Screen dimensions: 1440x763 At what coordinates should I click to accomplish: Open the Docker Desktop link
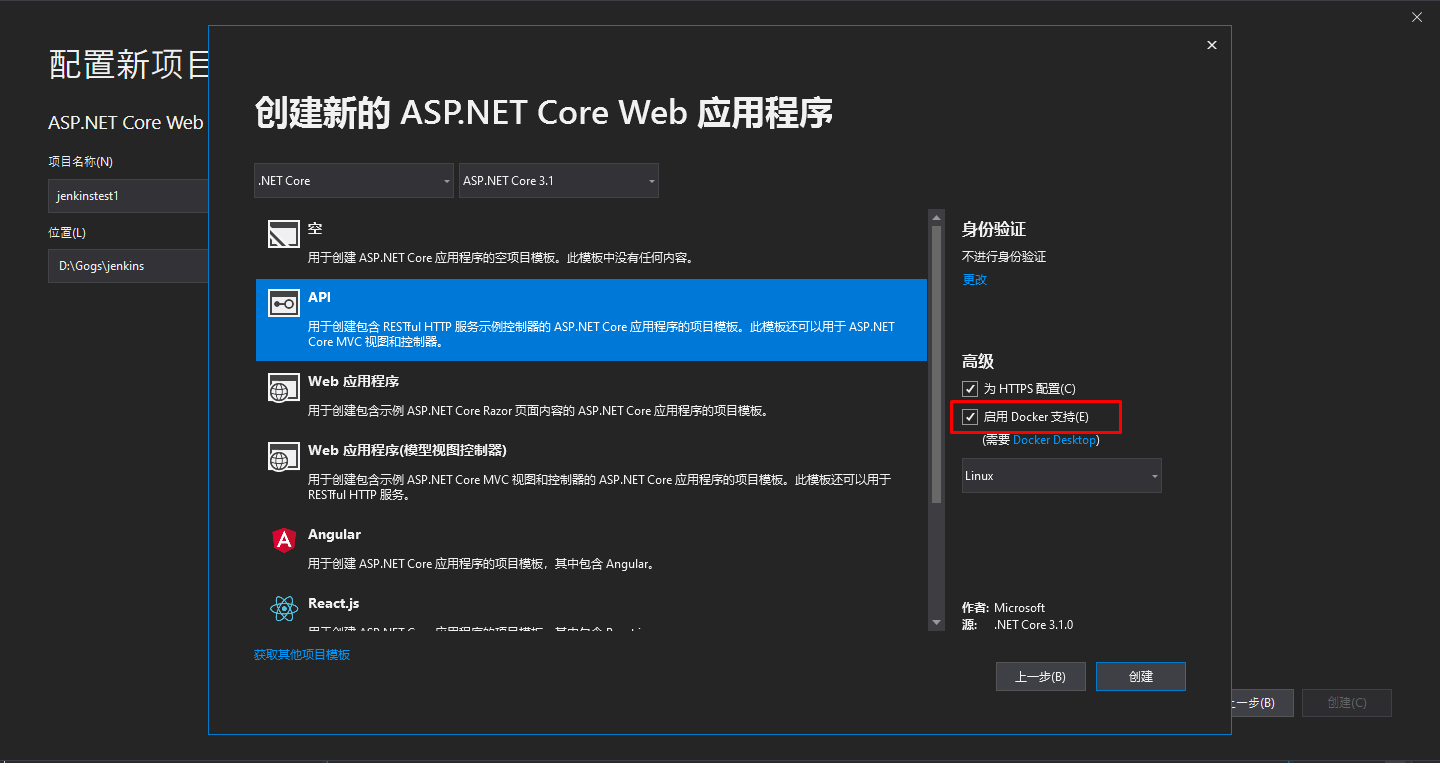(1055, 440)
